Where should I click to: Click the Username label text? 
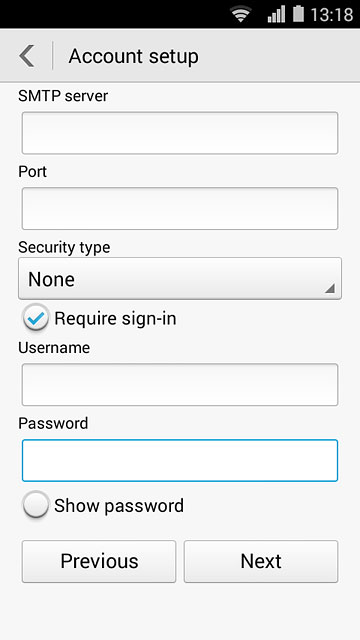click(x=54, y=348)
